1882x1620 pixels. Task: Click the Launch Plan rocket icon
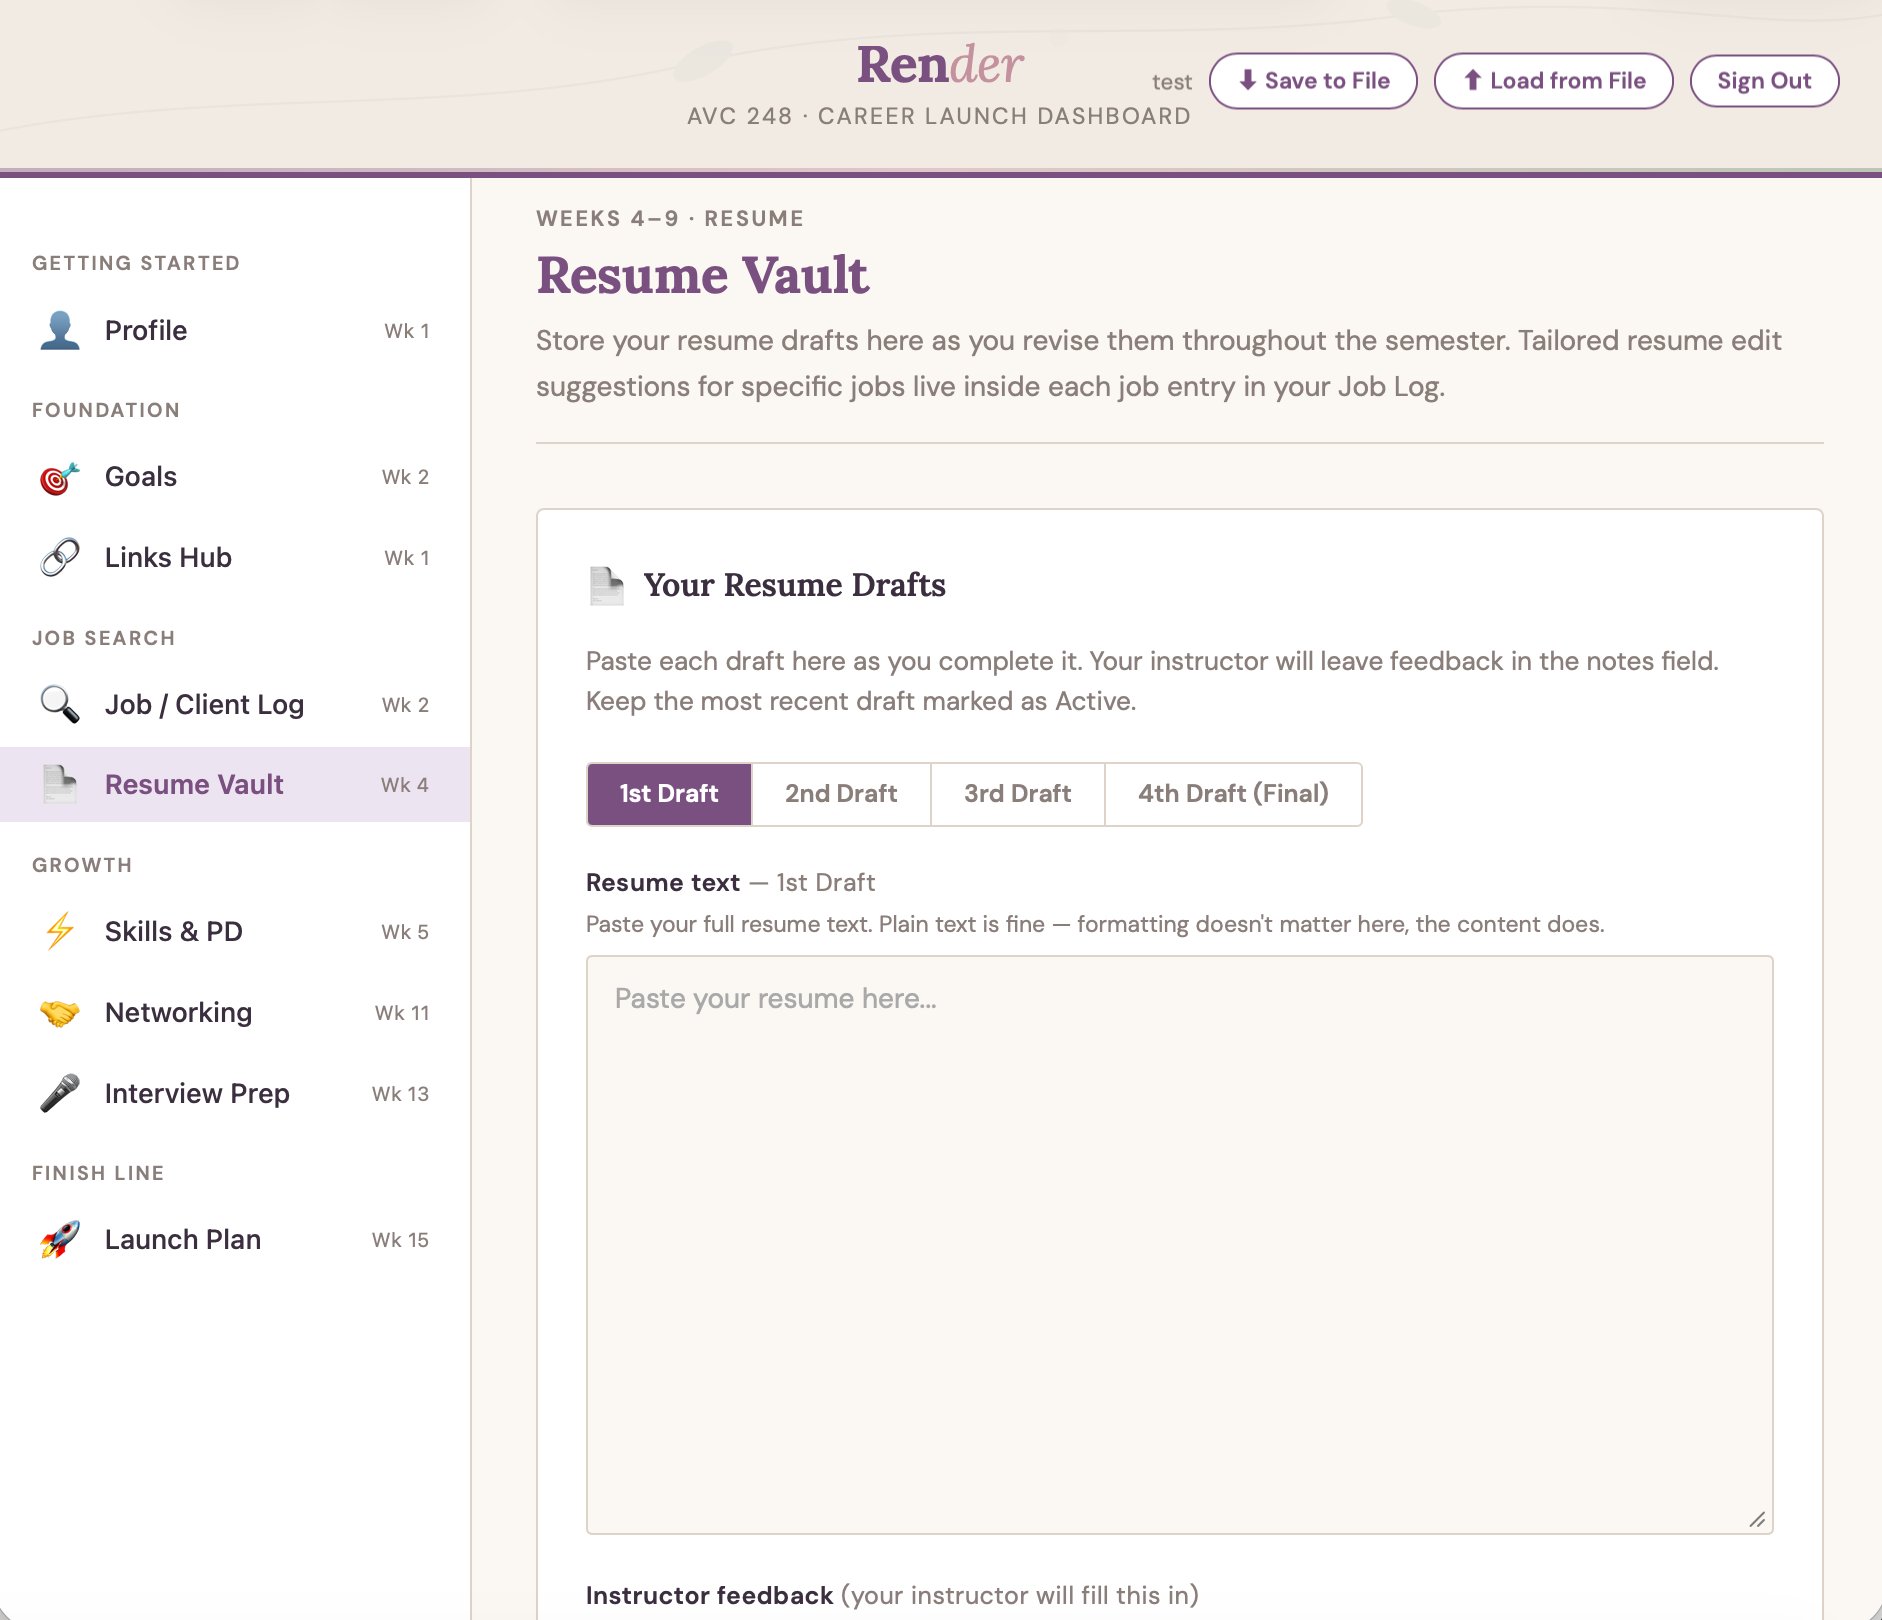[x=60, y=1240]
